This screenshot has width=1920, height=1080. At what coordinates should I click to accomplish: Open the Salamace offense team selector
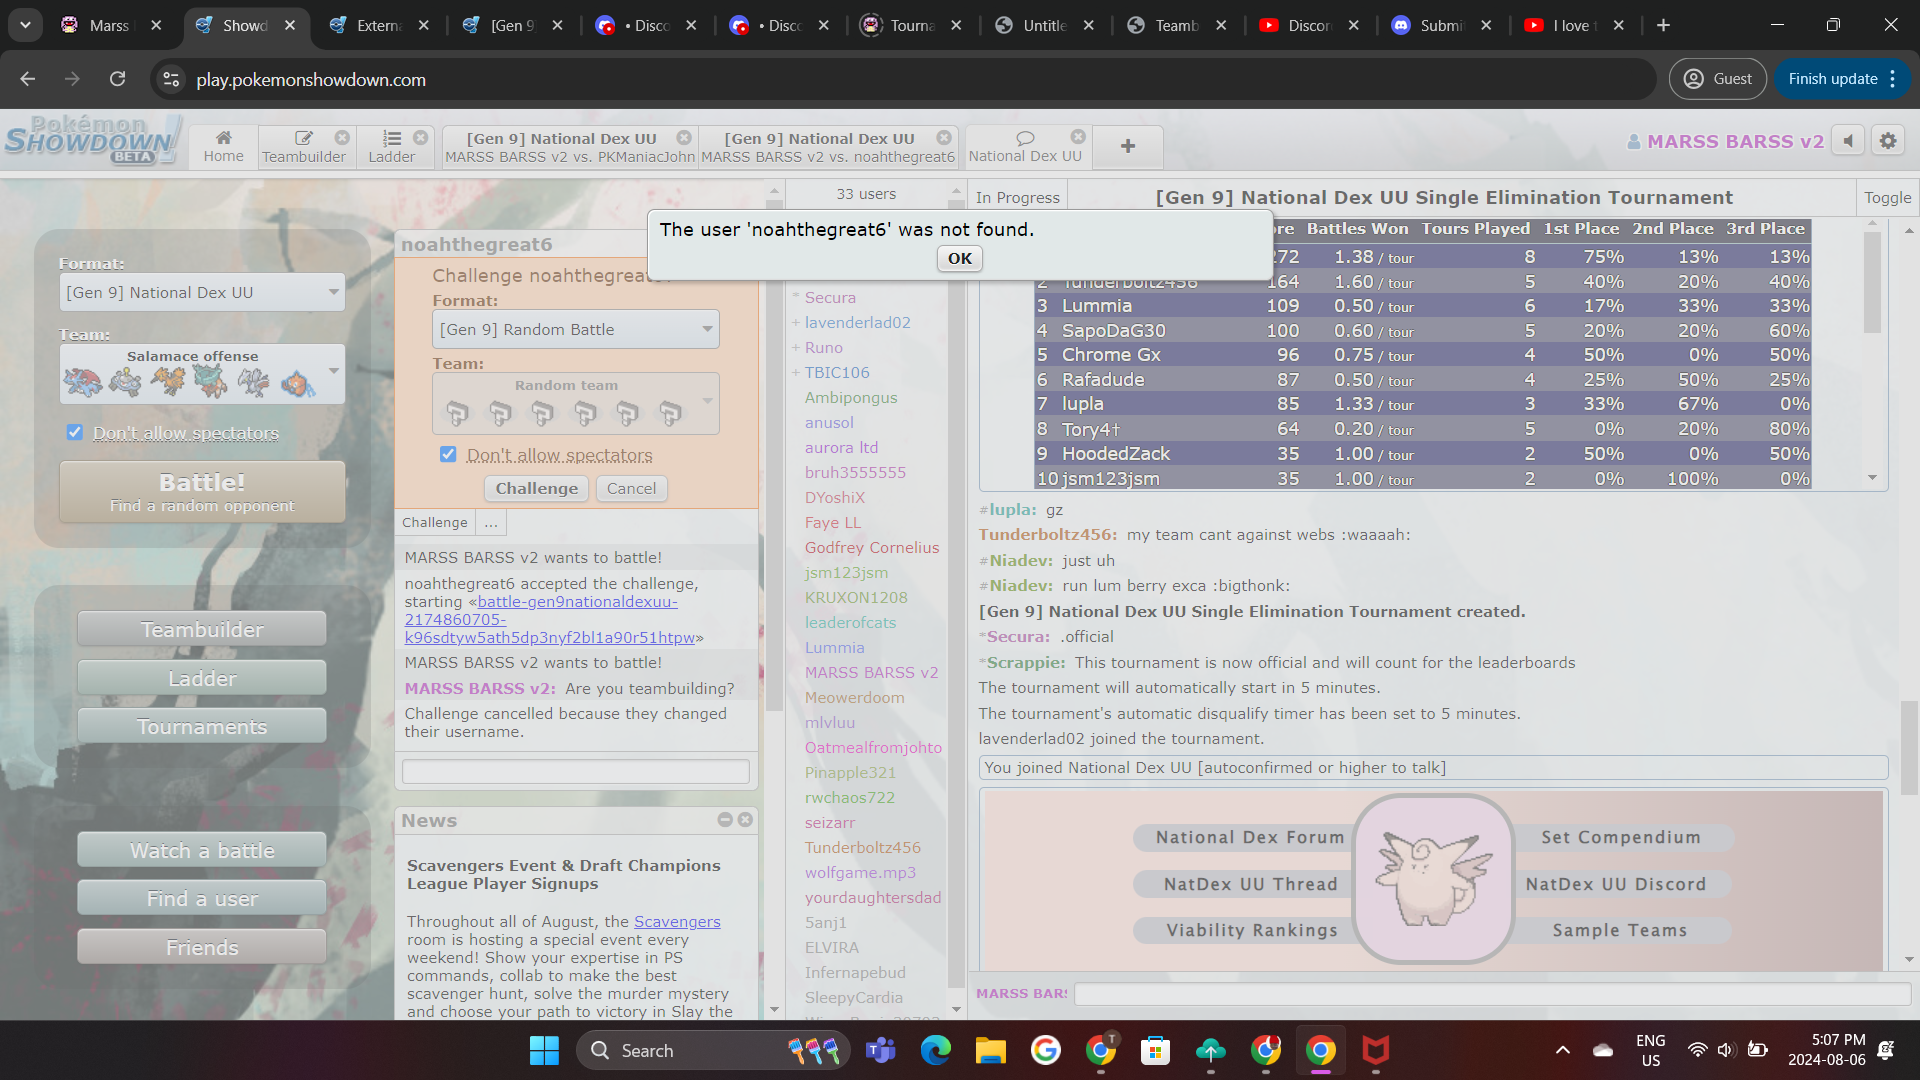point(202,374)
